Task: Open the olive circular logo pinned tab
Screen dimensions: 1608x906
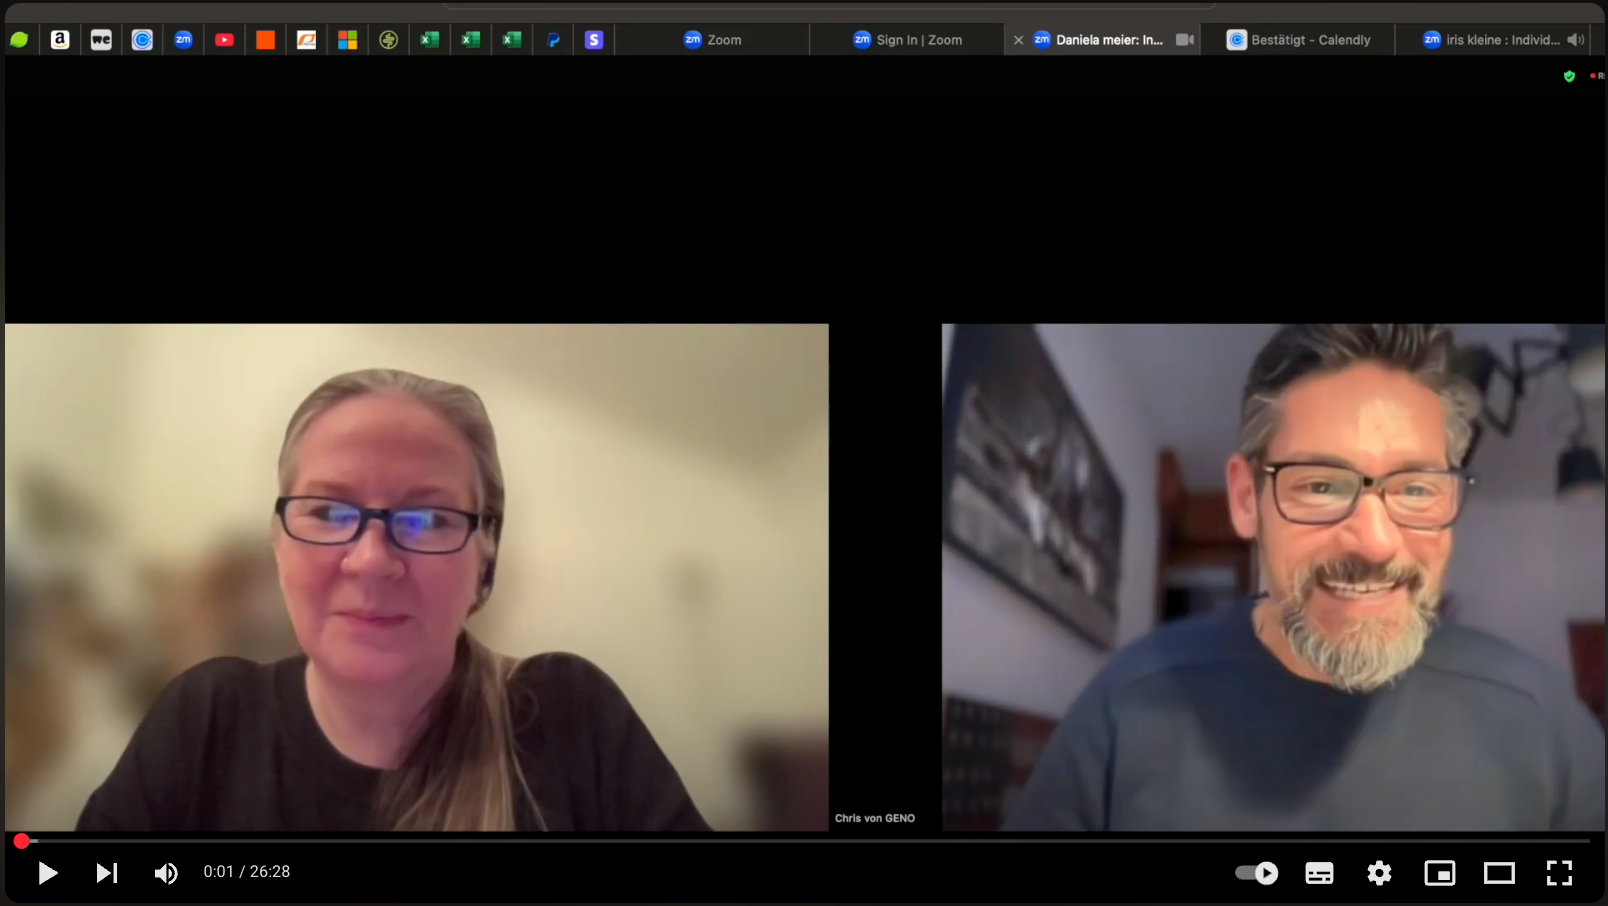Action: coord(388,40)
